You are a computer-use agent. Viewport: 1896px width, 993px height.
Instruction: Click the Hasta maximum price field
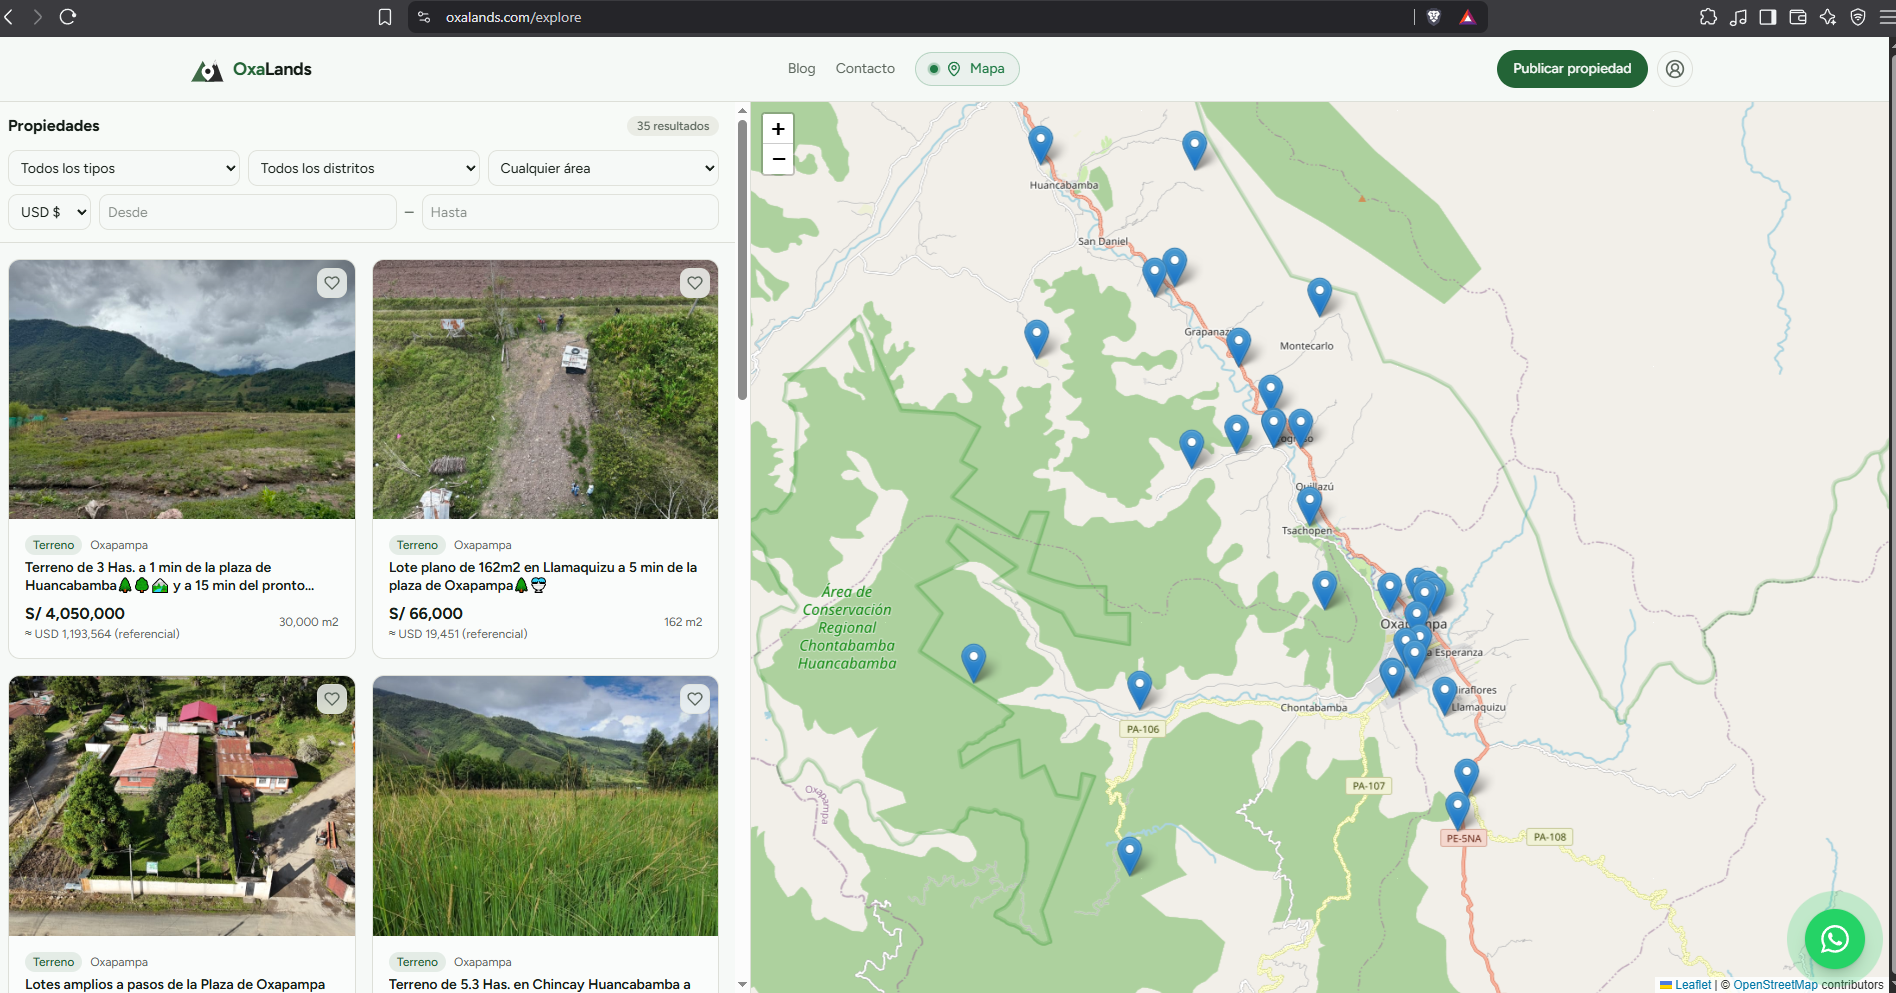[570, 212]
